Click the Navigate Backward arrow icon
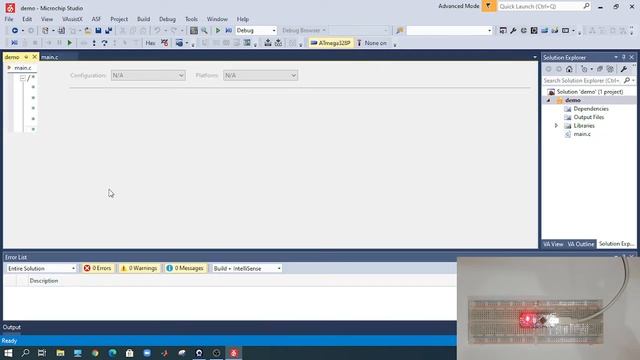This screenshot has height=360, width=640. point(15,31)
